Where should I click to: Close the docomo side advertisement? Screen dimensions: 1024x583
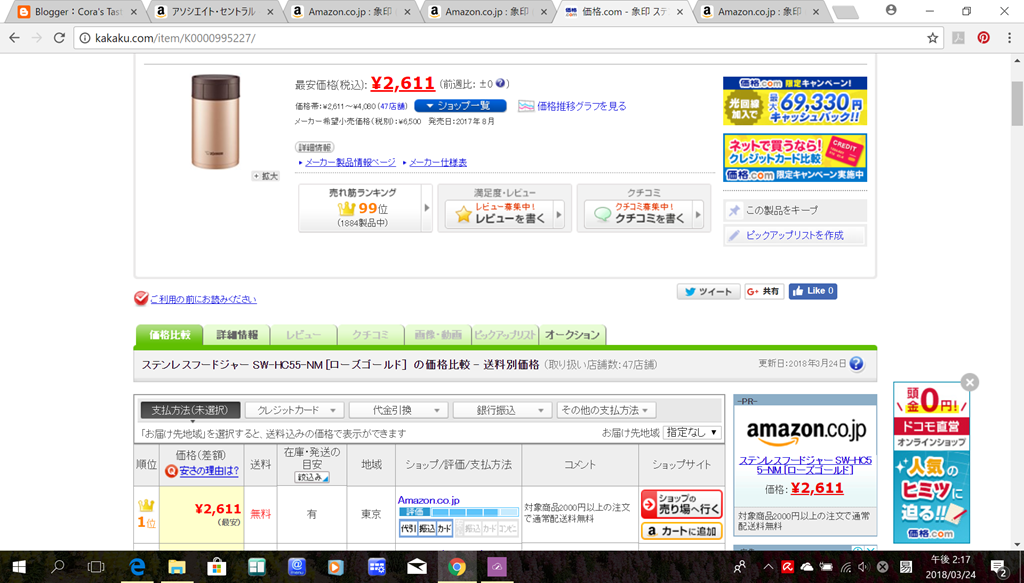pyautogui.click(x=970, y=383)
